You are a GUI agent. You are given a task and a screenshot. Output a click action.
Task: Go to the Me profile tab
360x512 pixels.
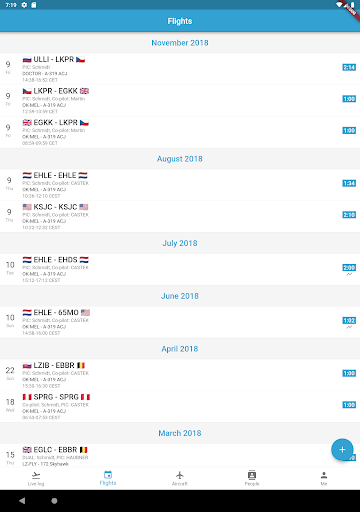tap(324, 478)
